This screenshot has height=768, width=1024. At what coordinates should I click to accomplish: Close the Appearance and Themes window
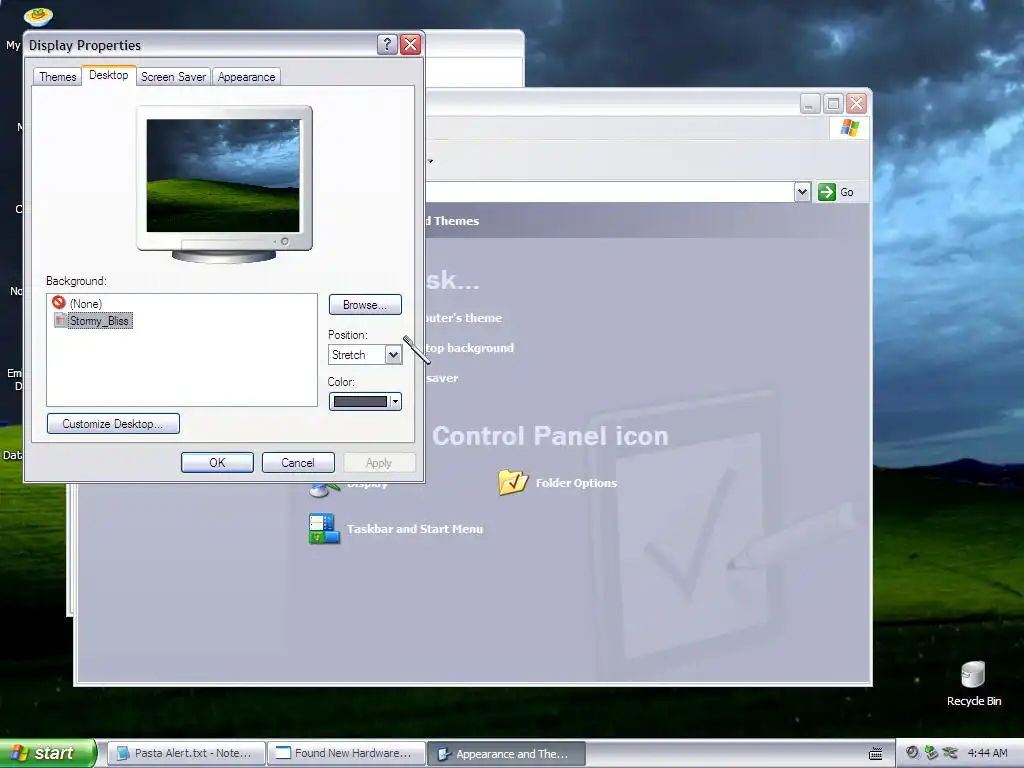(856, 104)
